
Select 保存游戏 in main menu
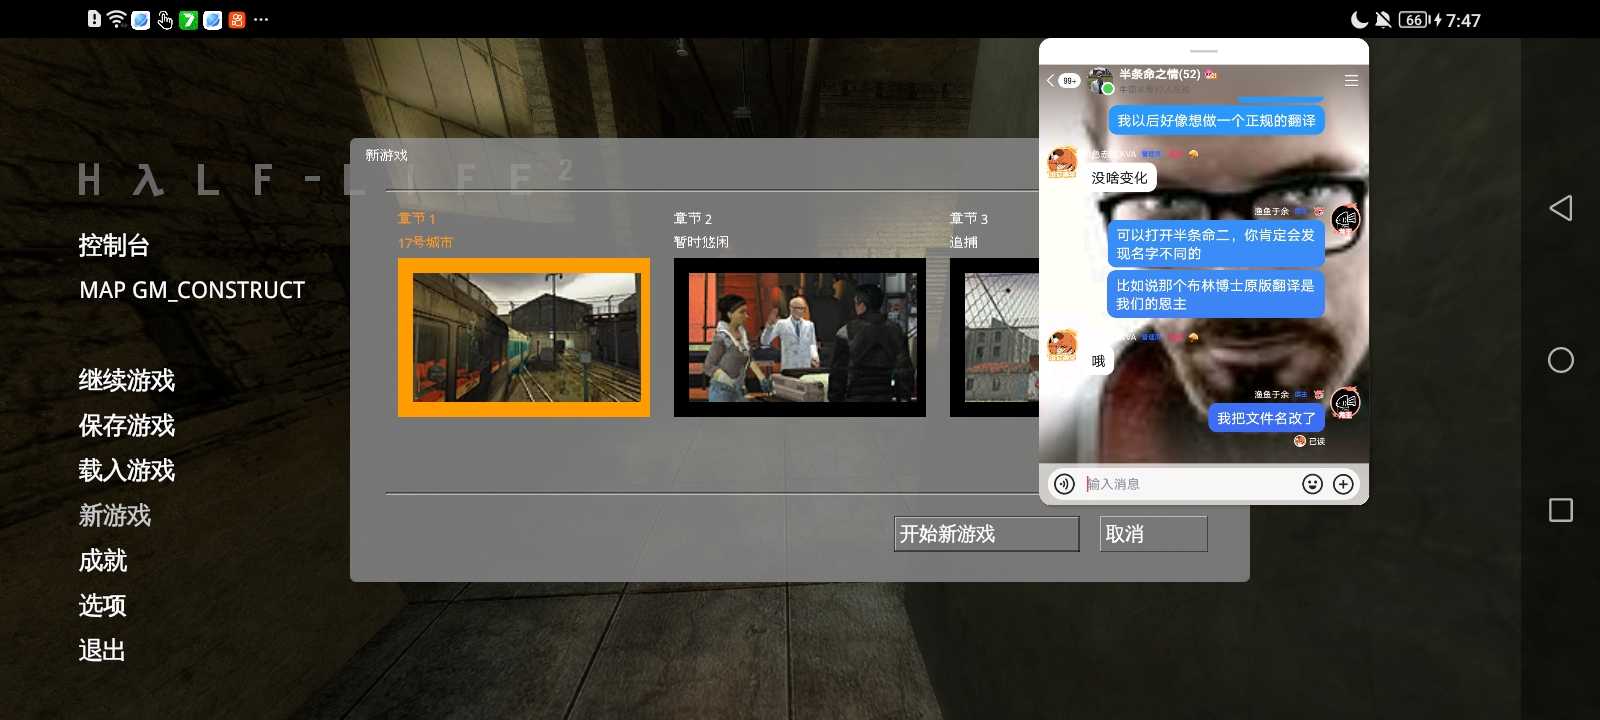tap(127, 425)
